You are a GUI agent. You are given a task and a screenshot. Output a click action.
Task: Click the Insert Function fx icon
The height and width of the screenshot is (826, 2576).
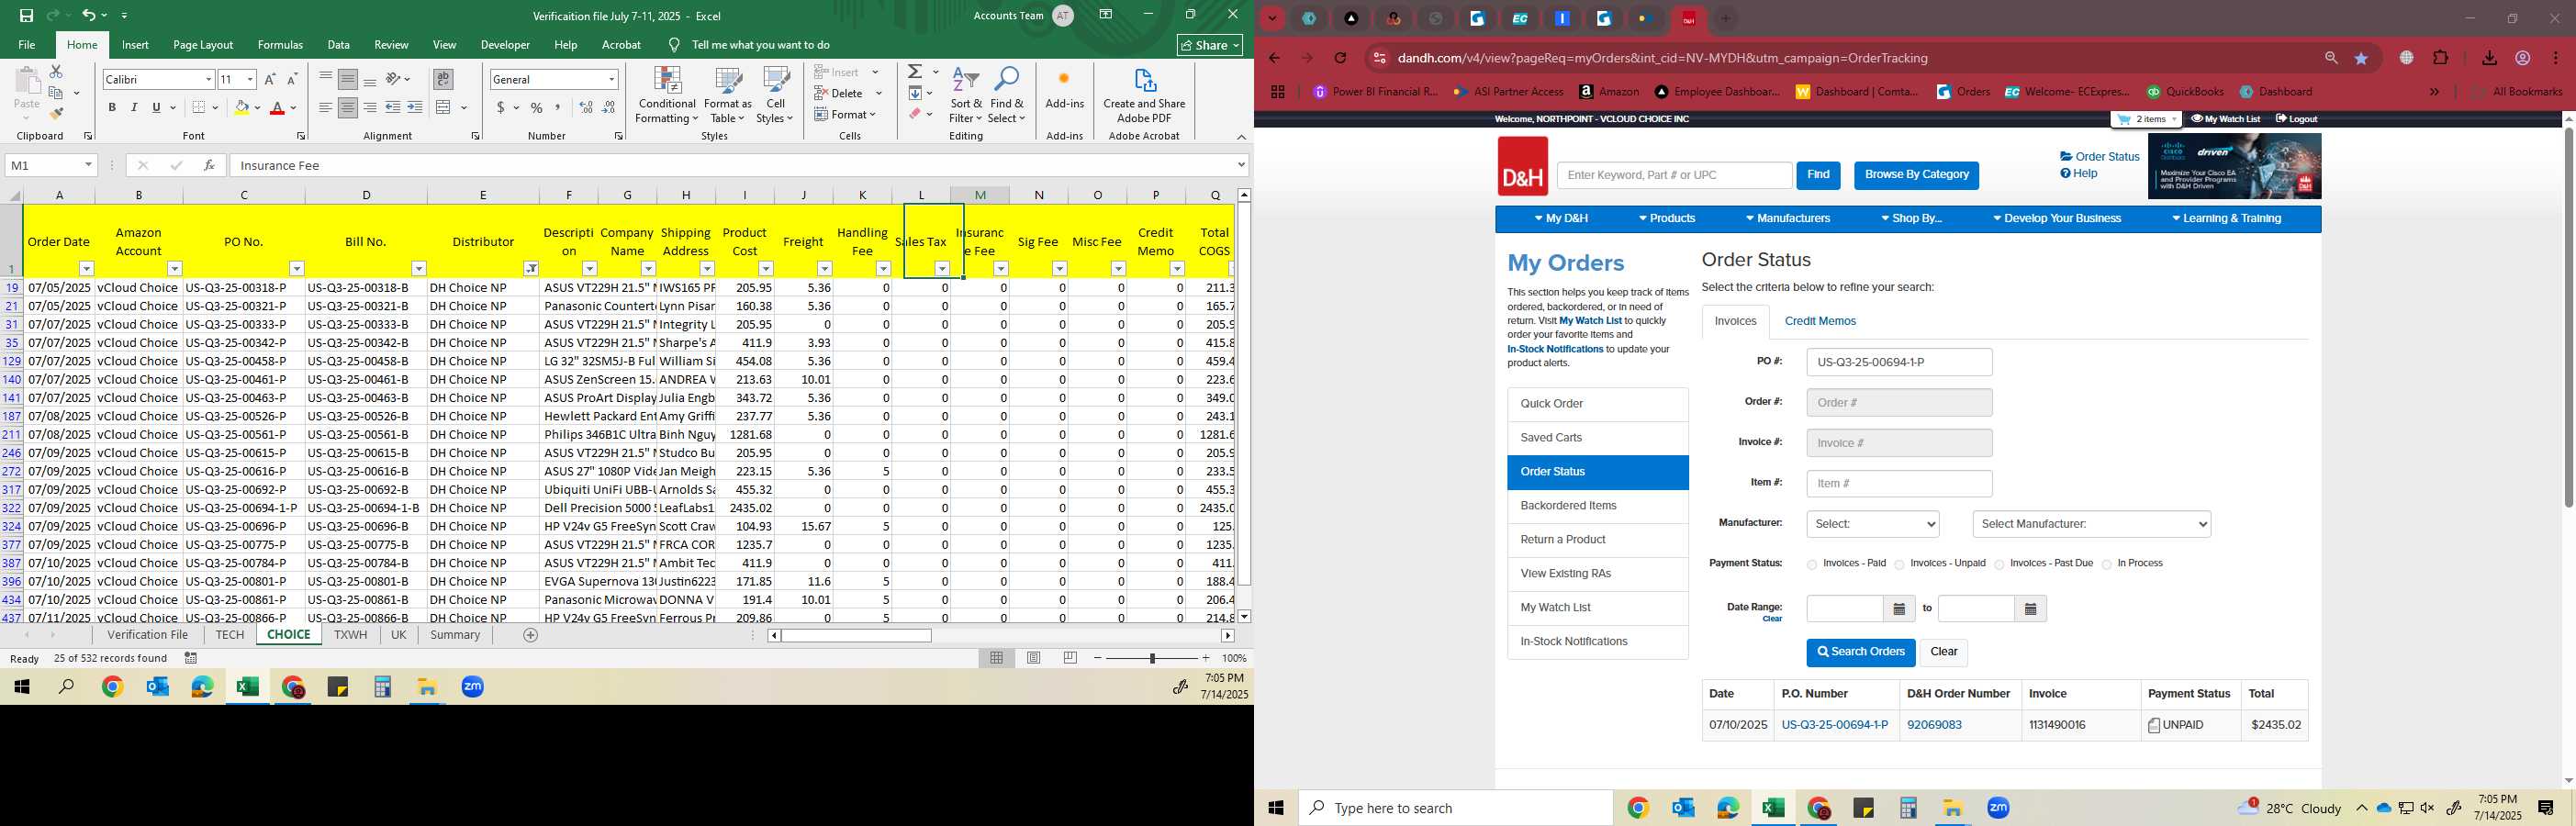209,165
